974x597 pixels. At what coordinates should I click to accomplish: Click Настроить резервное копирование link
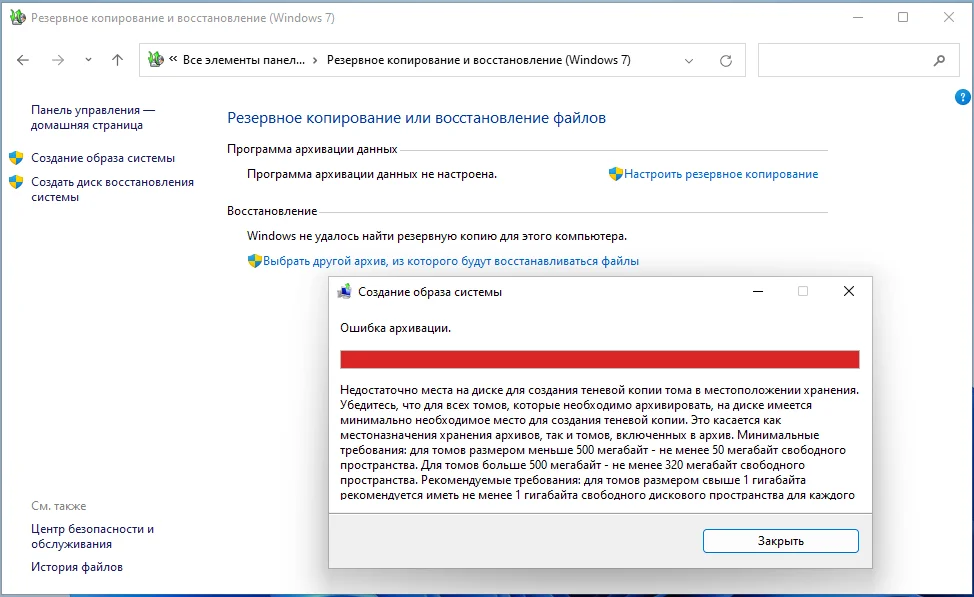click(721, 174)
